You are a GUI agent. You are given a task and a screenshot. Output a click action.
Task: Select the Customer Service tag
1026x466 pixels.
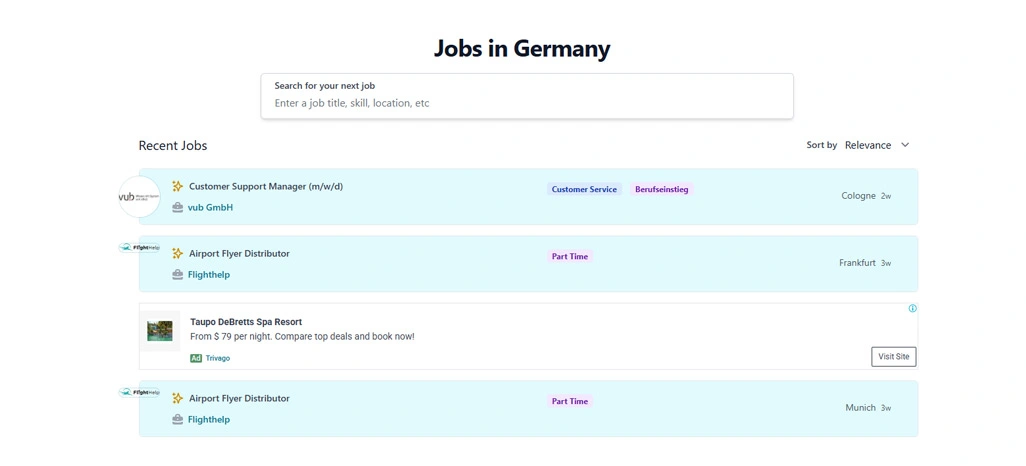point(584,189)
